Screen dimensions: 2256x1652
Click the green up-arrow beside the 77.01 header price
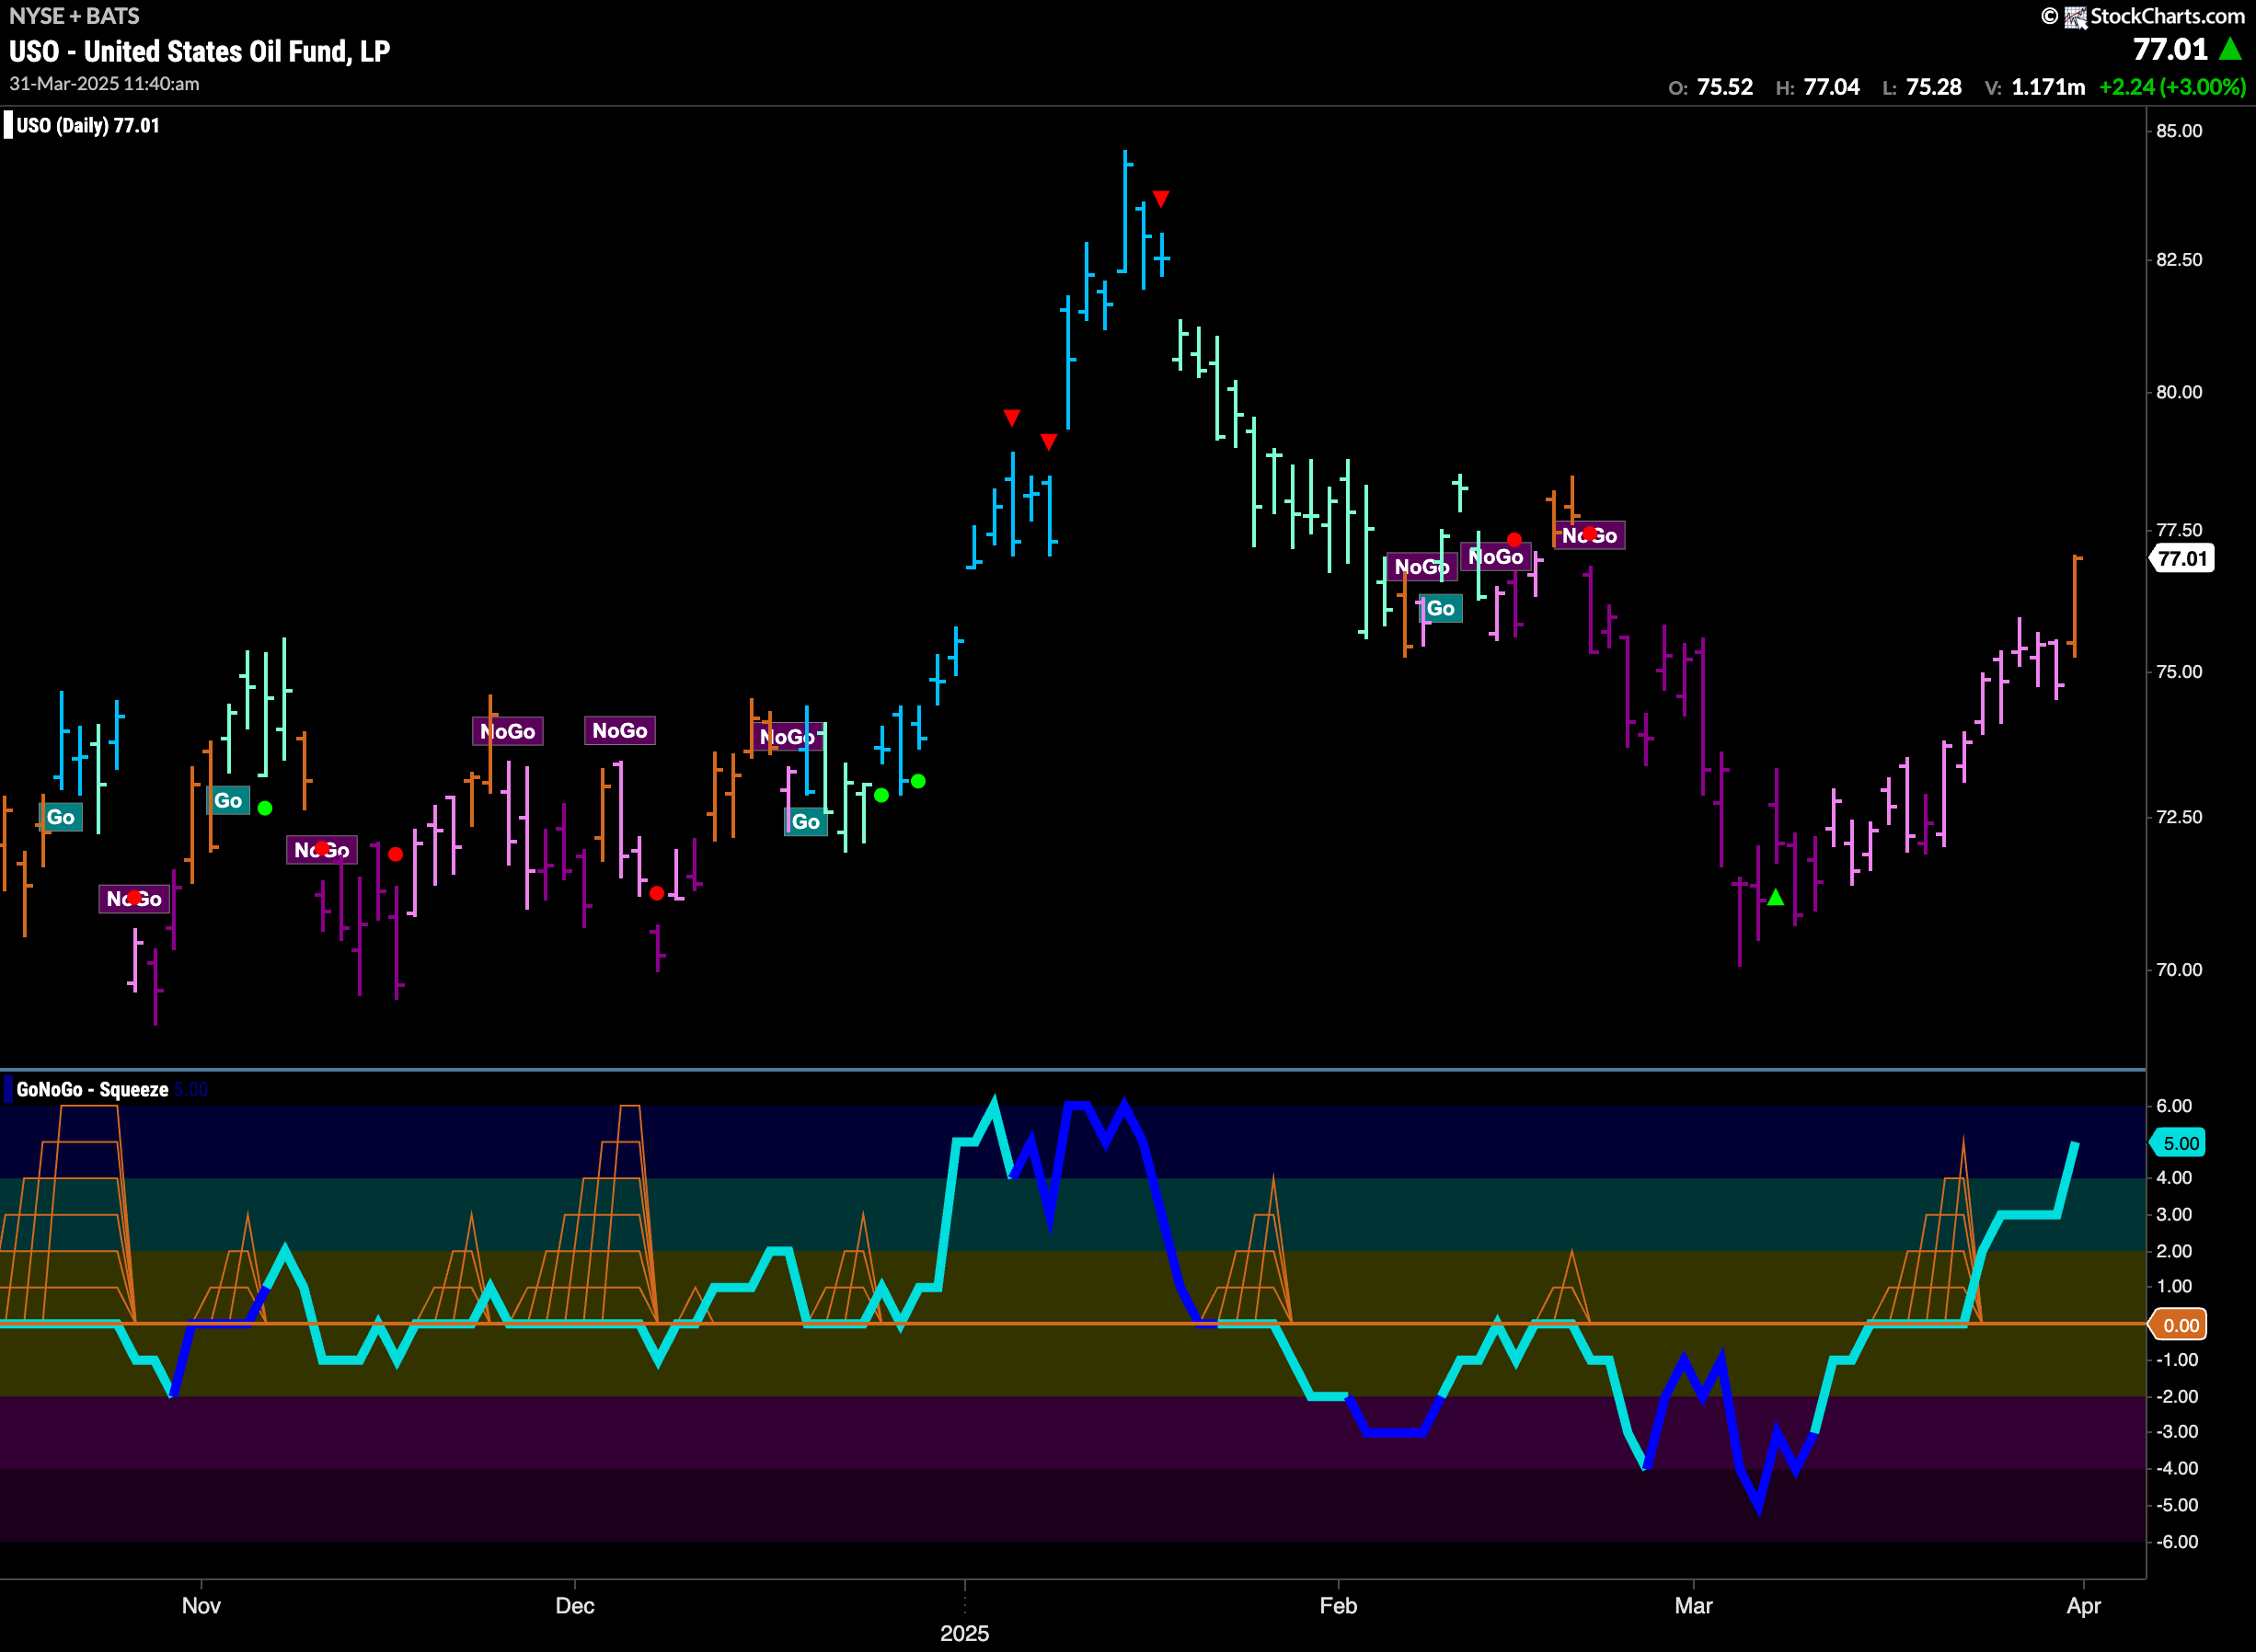pos(2230,48)
